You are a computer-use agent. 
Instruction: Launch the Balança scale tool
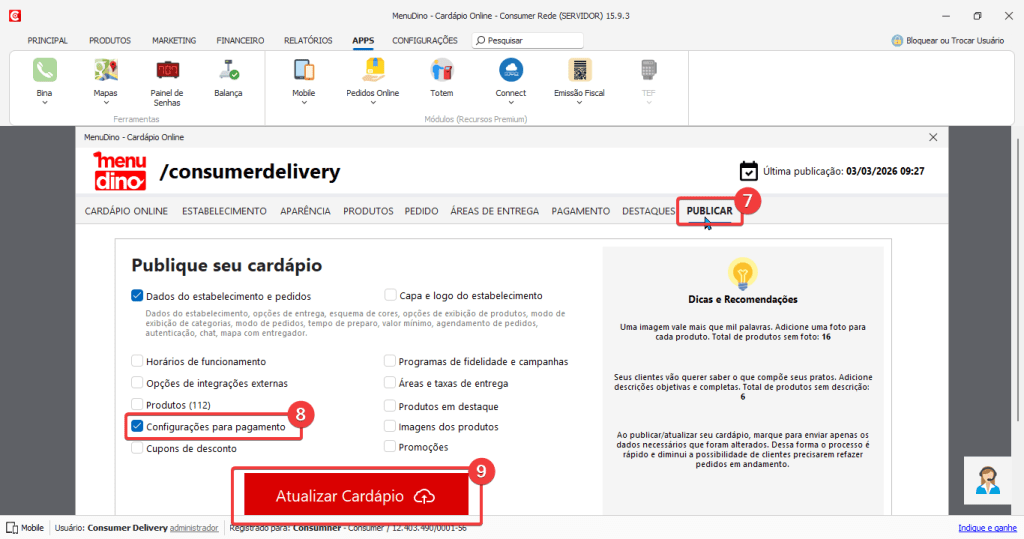point(228,70)
